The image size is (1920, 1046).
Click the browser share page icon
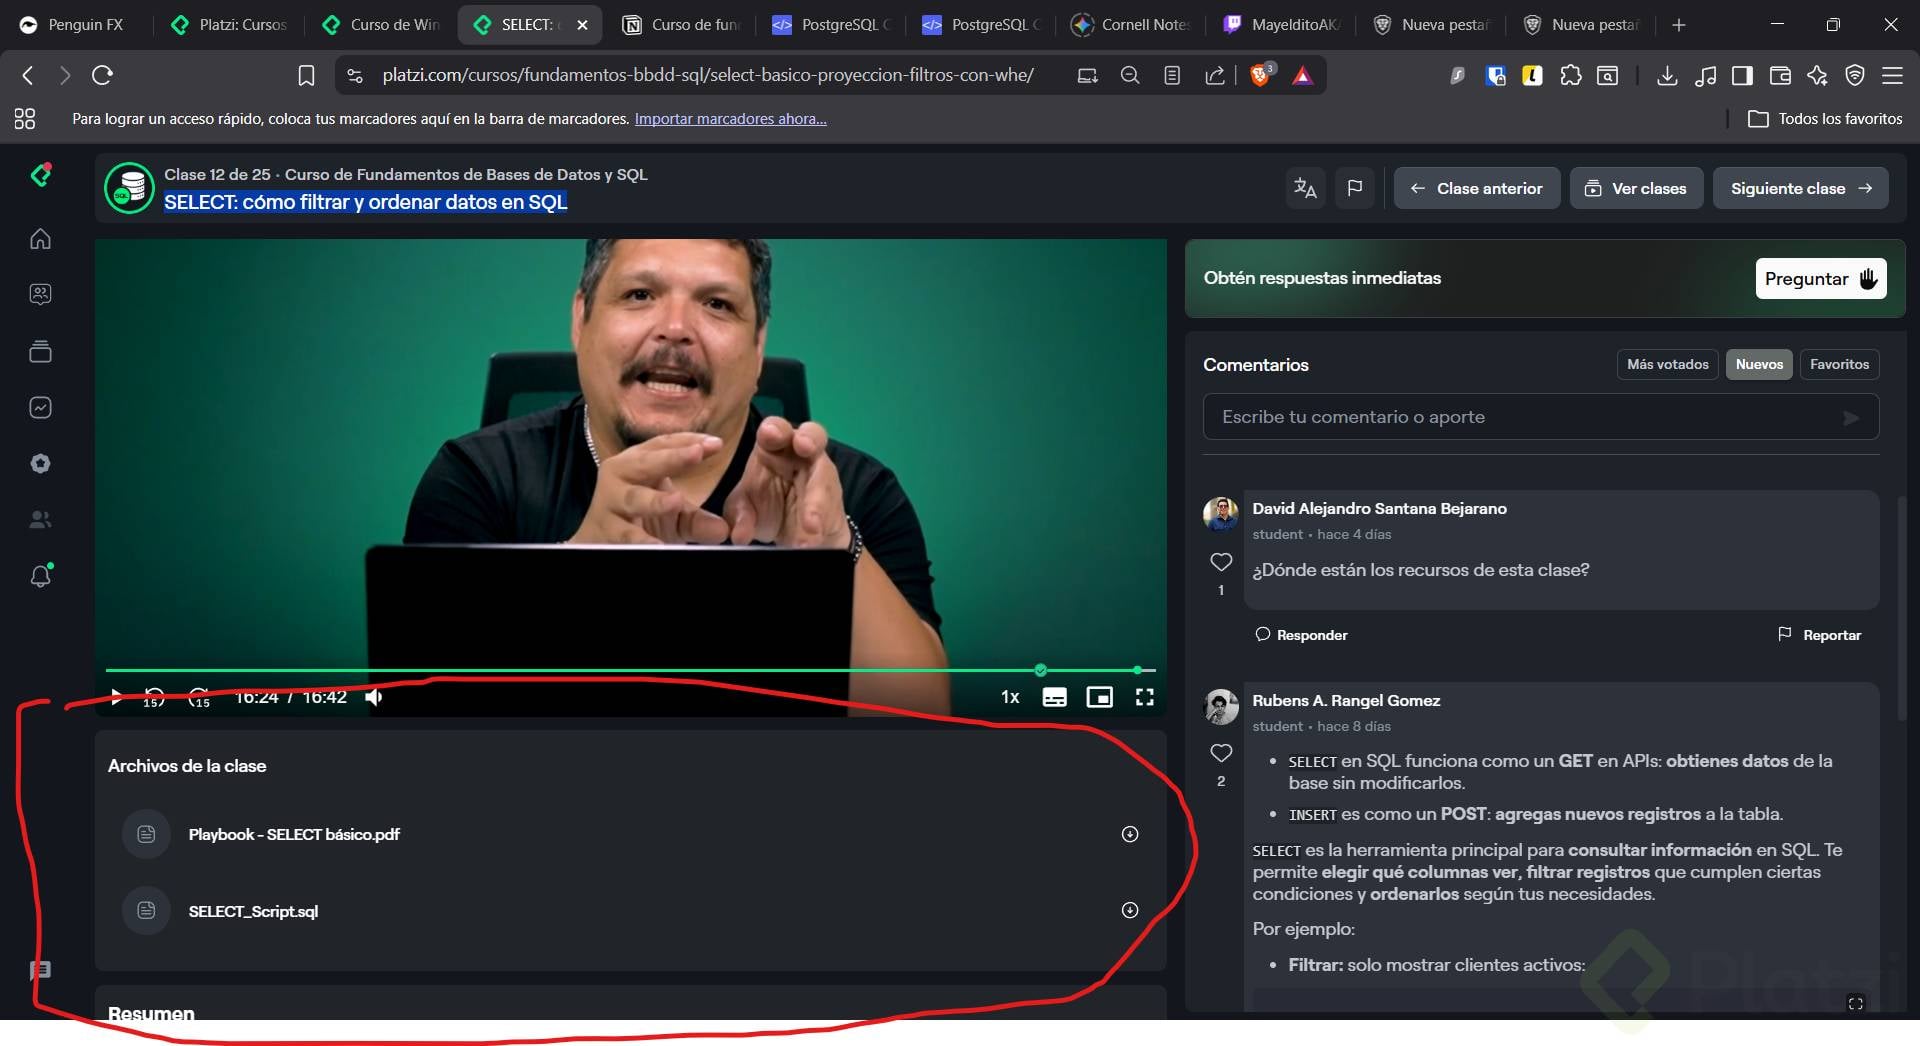point(1215,75)
